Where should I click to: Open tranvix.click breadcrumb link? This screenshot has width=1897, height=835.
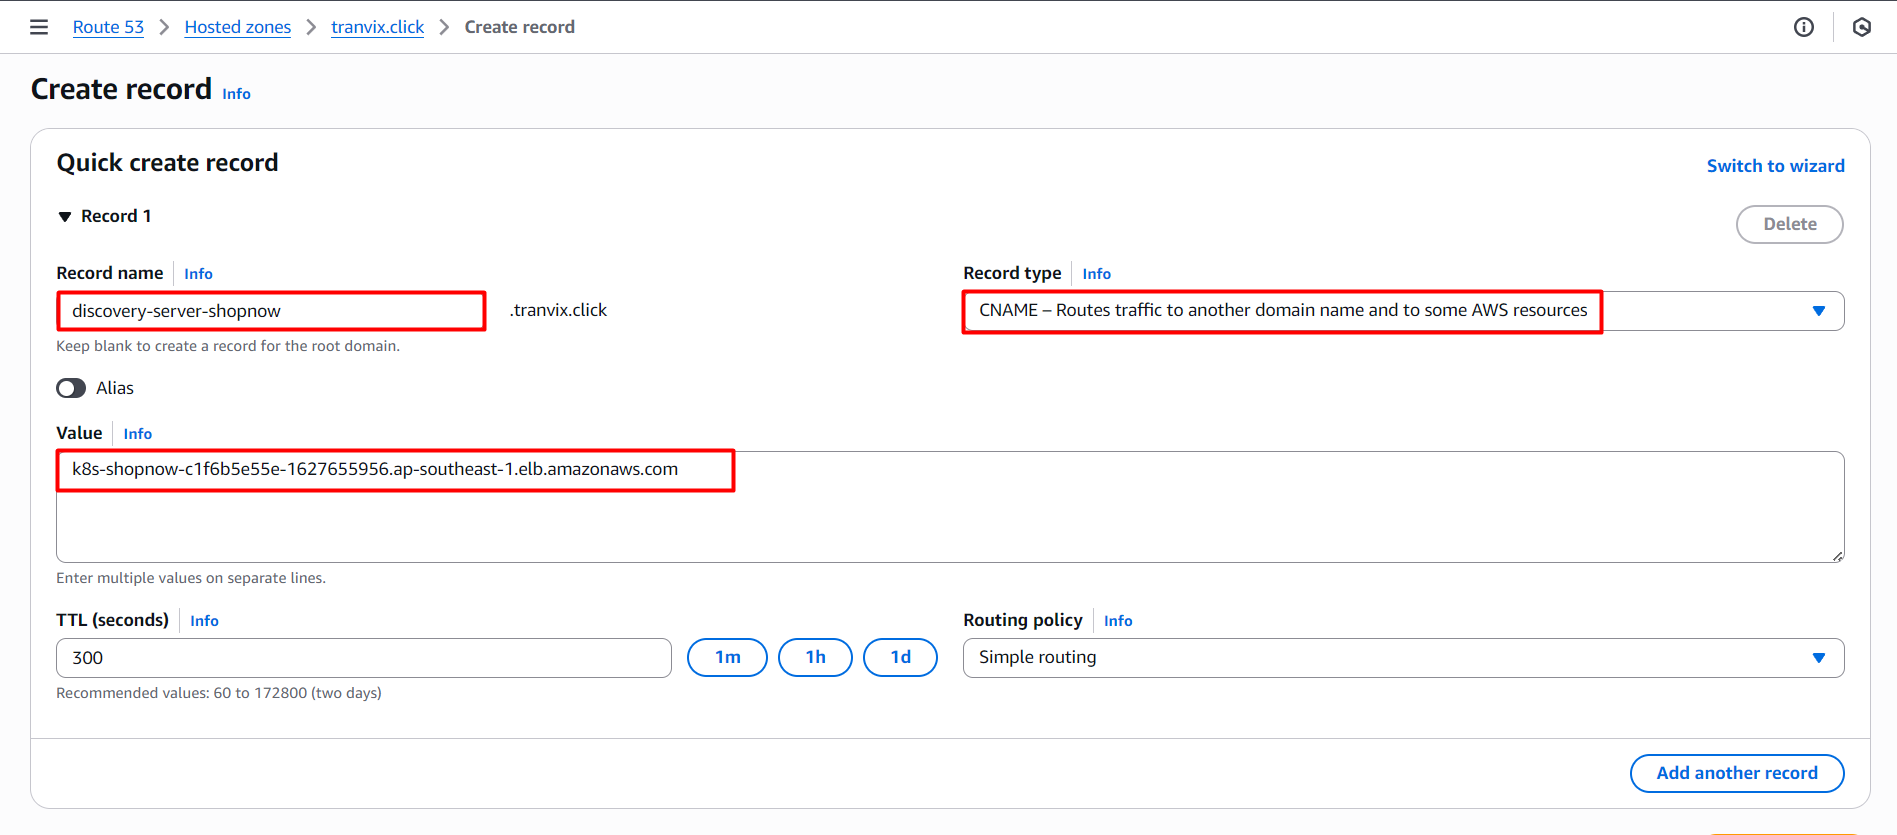point(377,27)
